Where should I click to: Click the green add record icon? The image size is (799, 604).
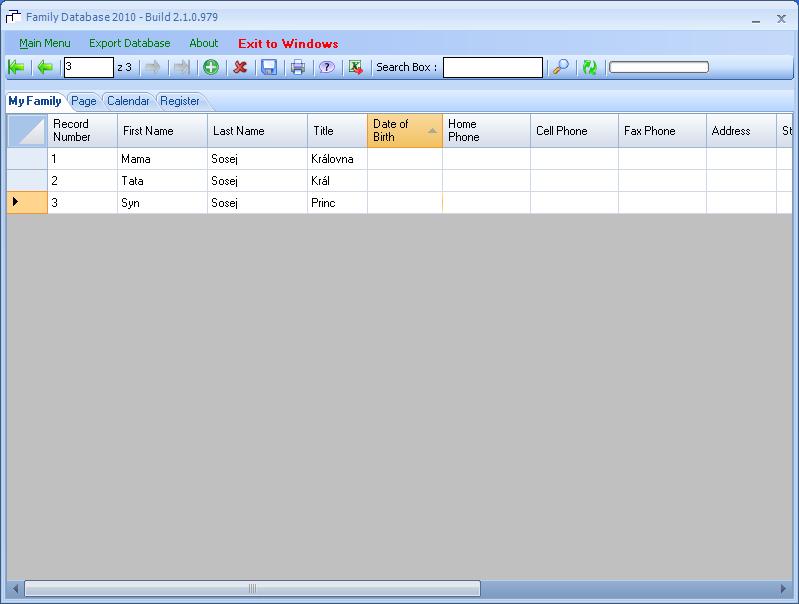coord(211,67)
